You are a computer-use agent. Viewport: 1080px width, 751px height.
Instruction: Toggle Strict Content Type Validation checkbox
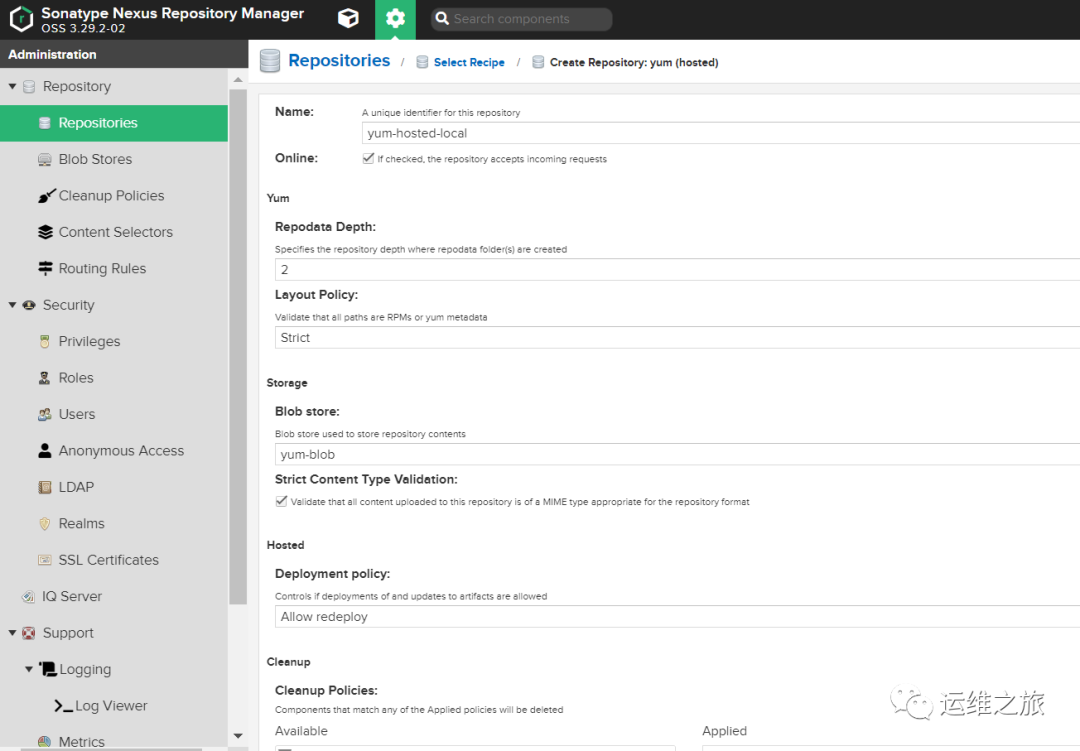point(281,502)
